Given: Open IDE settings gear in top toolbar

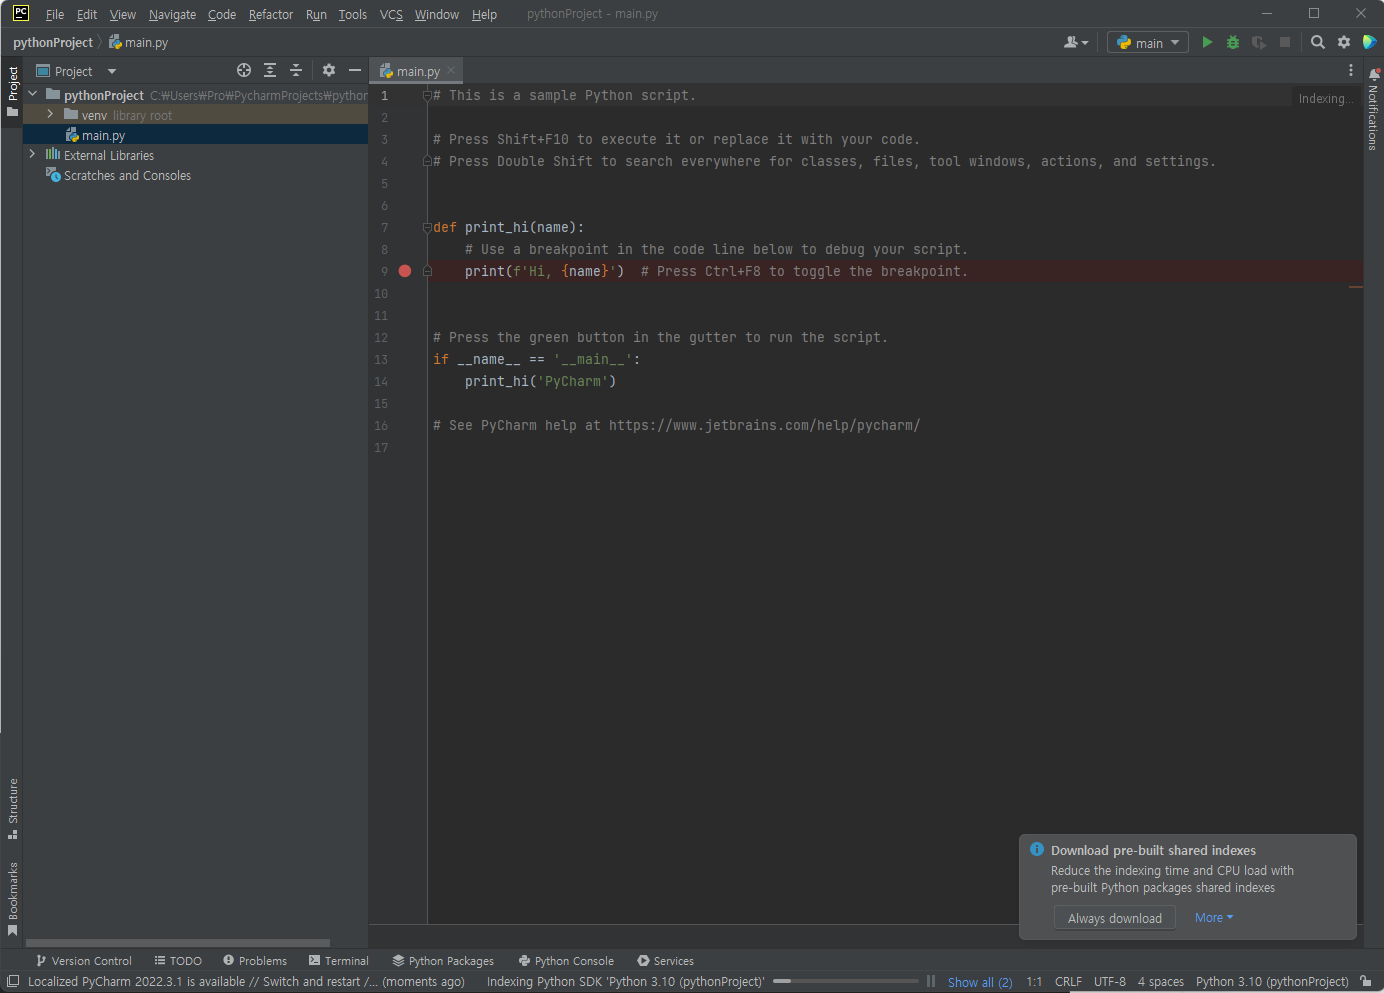Looking at the screenshot, I should 1344,42.
